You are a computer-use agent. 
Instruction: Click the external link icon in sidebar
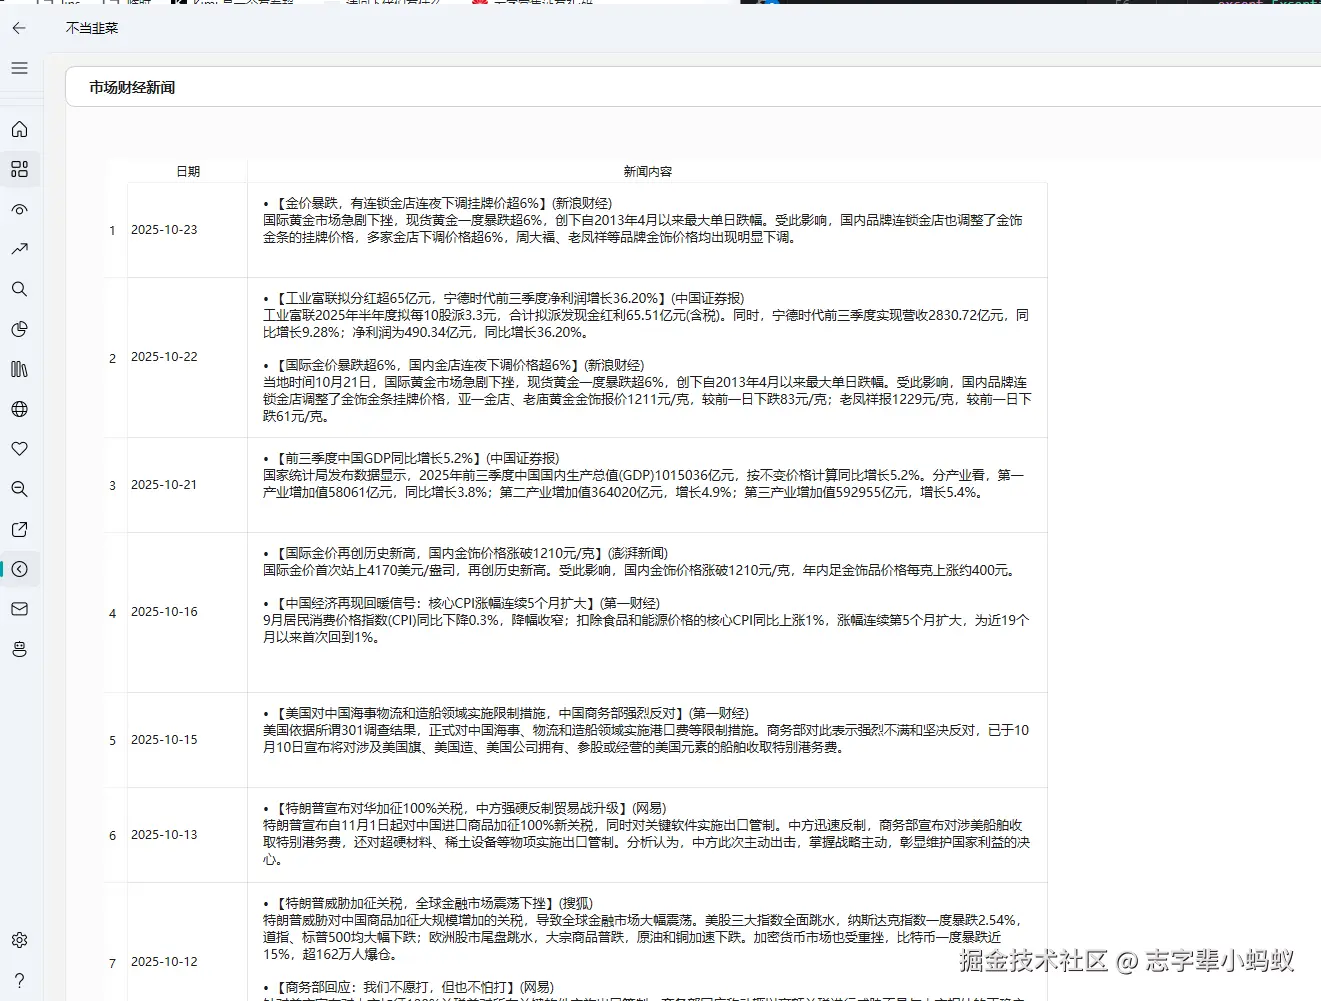(x=20, y=529)
